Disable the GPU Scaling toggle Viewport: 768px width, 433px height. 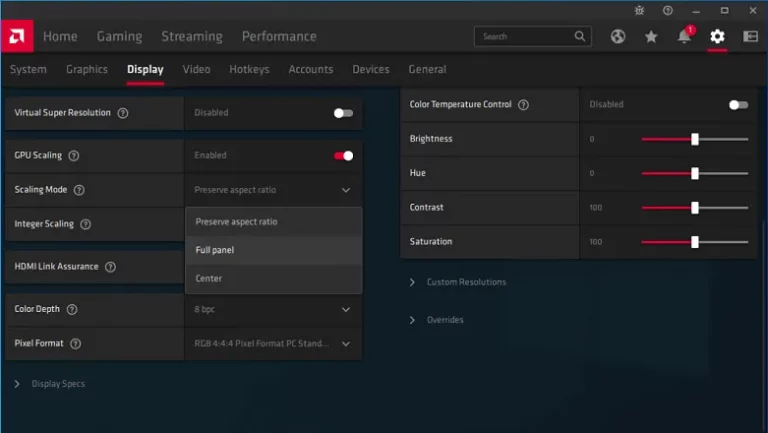click(343, 156)
